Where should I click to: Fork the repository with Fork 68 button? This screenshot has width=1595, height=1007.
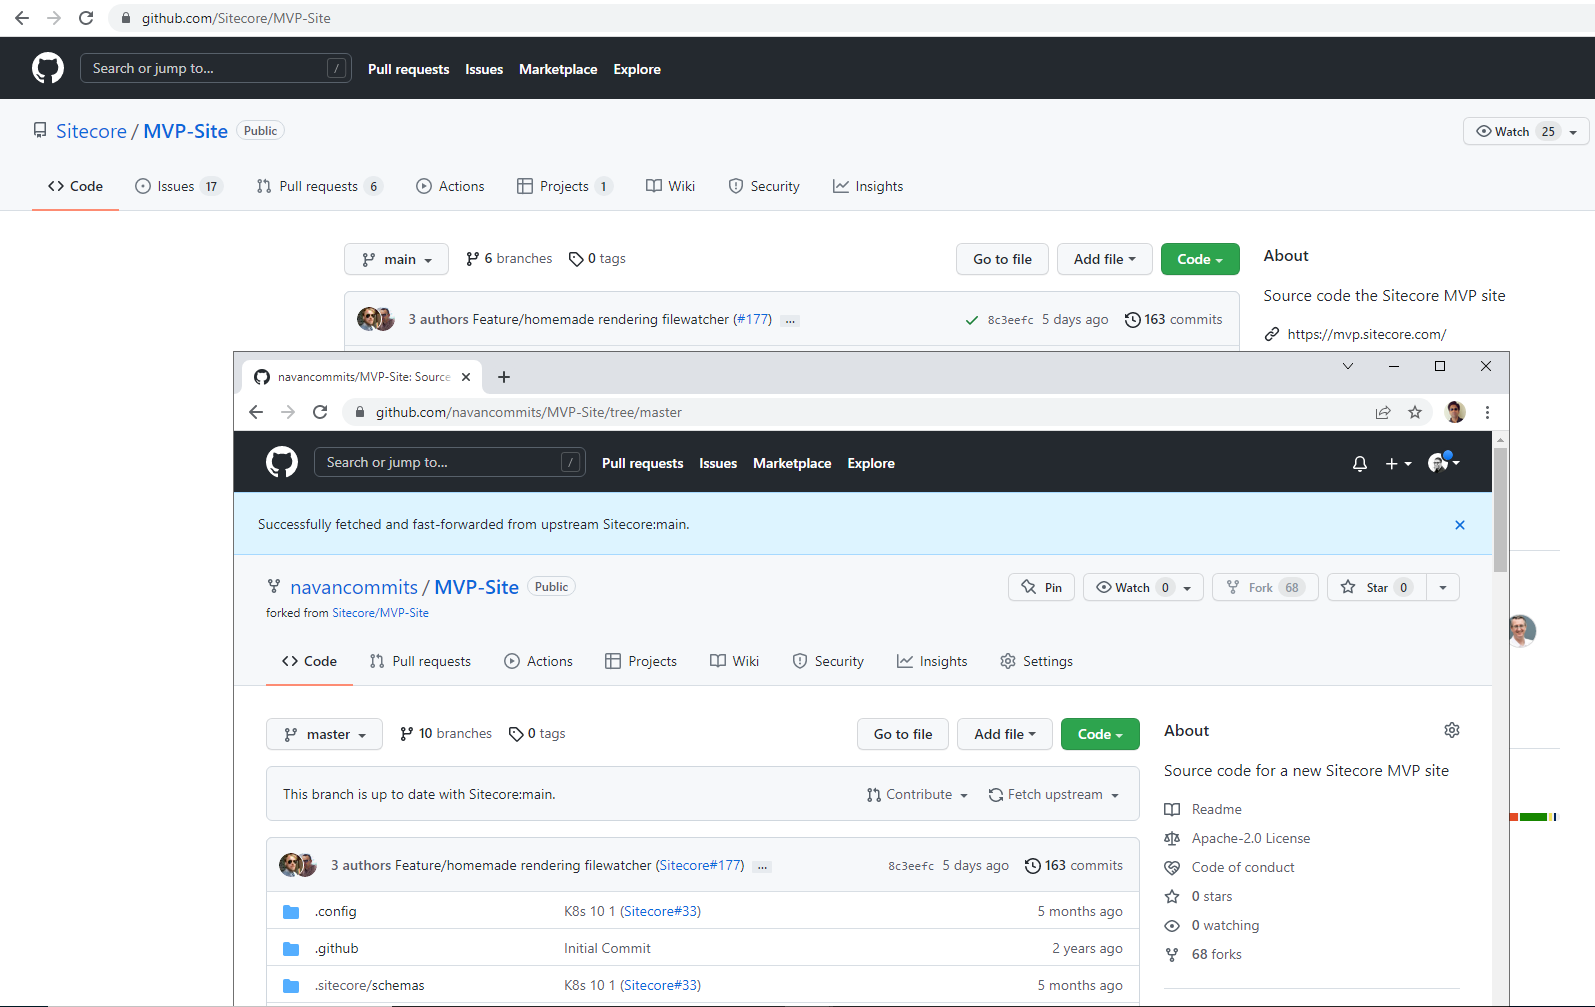[x=1265, y=587]
